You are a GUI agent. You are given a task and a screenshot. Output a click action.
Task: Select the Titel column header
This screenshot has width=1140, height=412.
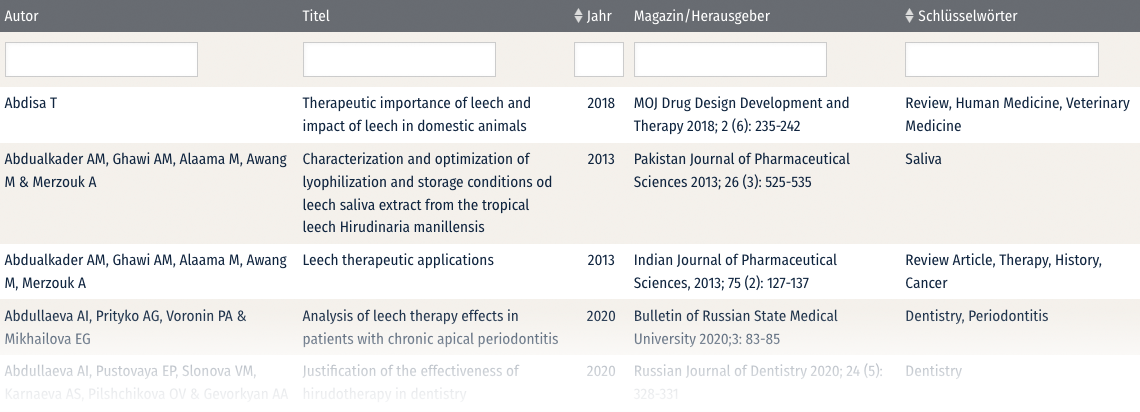316,16
